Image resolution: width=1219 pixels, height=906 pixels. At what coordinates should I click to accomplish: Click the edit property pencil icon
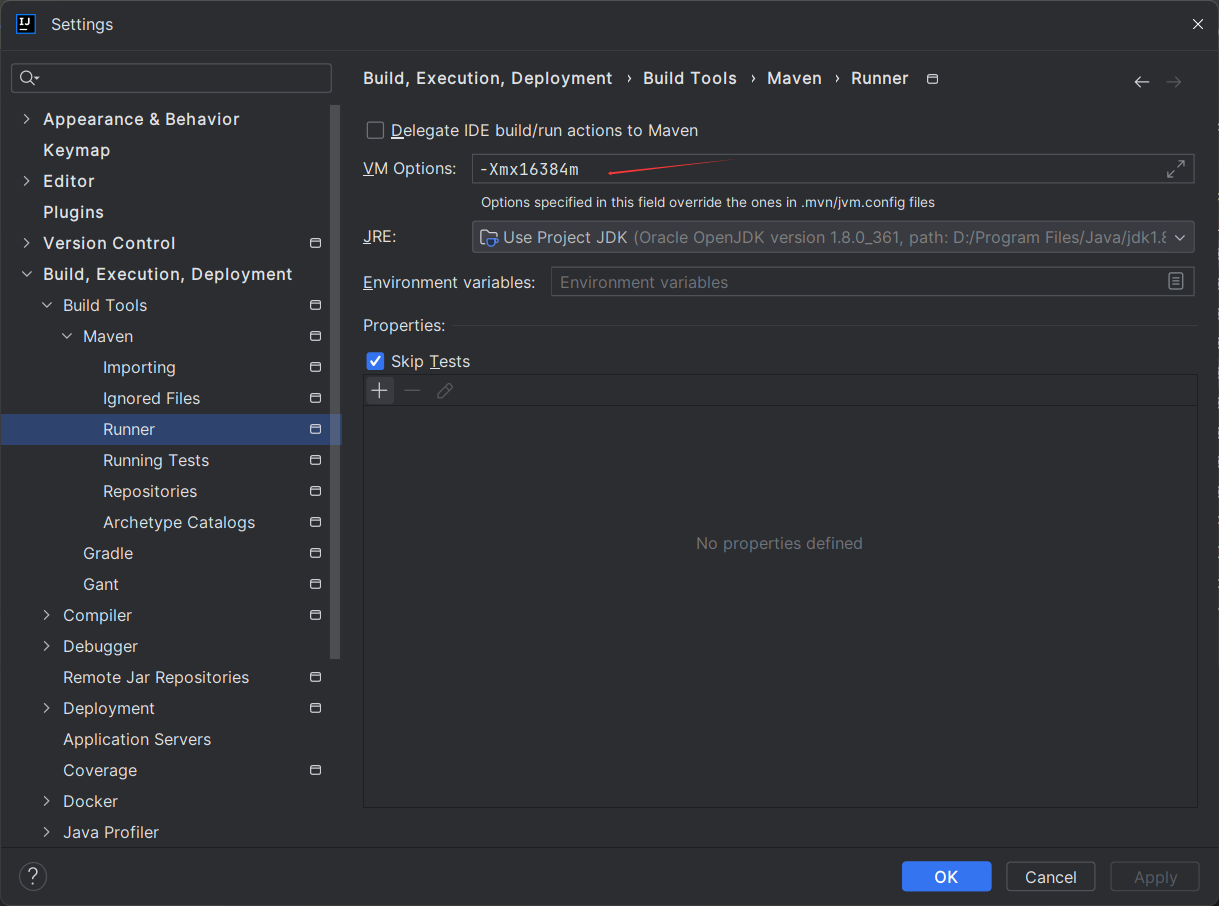(445, 390)
